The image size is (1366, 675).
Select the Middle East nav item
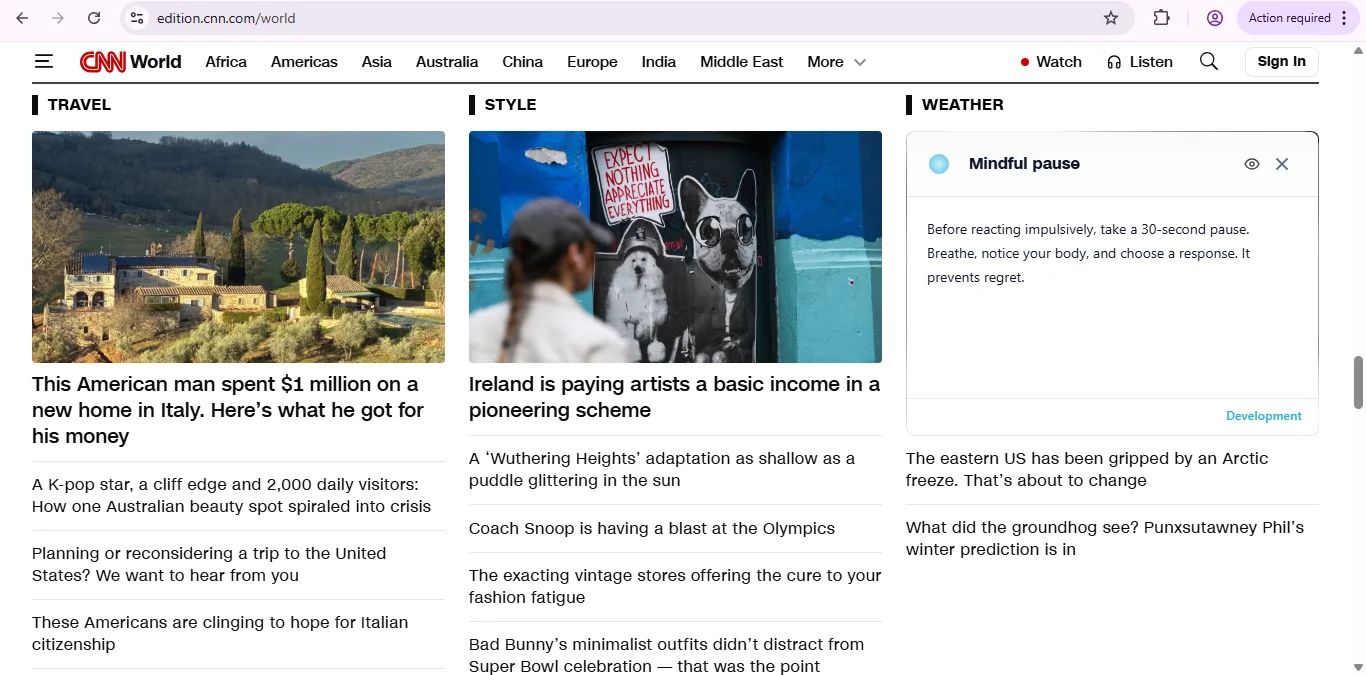741,61
